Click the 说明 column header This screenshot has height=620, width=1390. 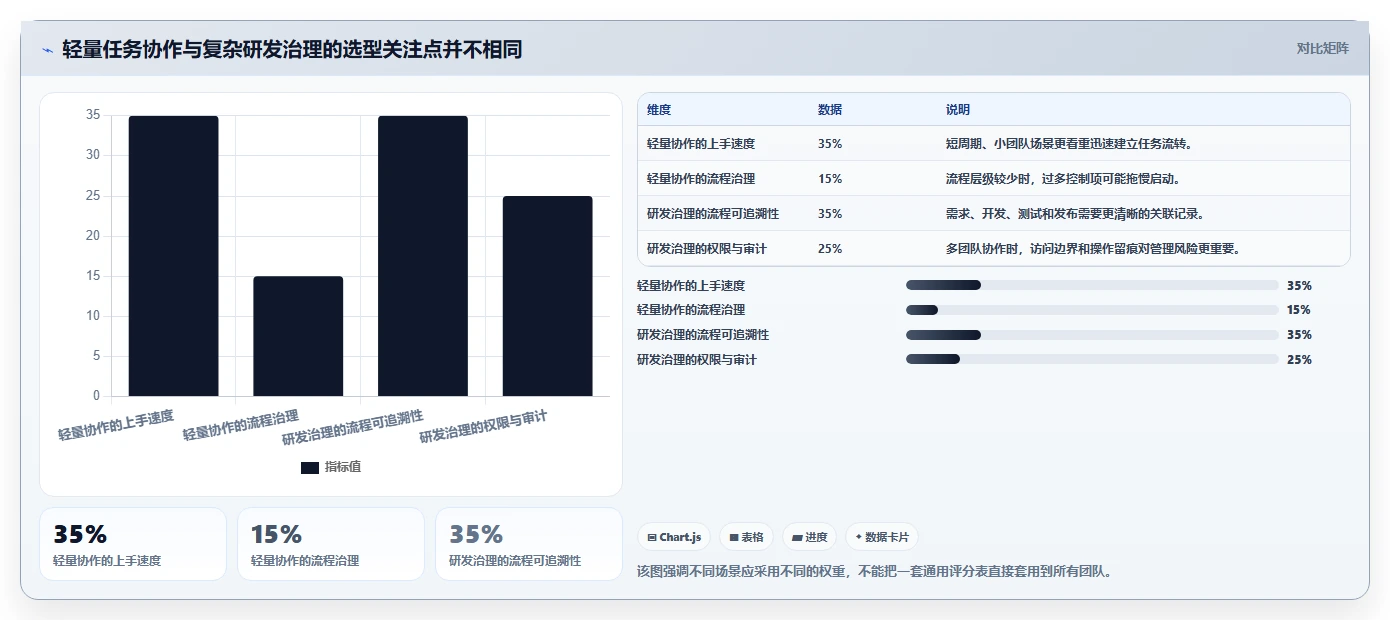point(958,110)
